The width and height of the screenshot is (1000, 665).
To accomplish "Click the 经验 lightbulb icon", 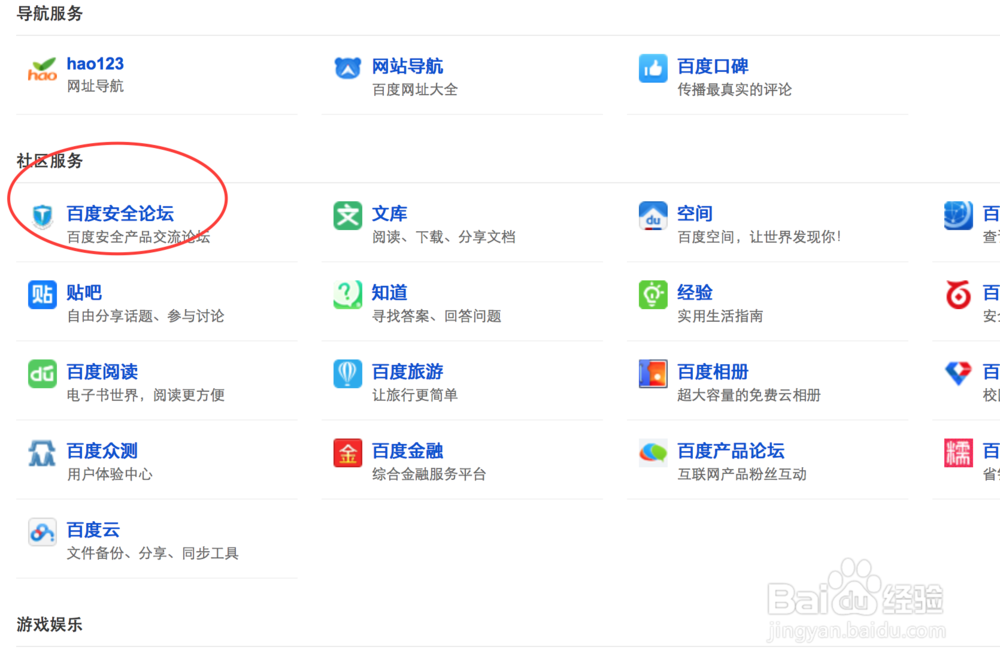I will click(653, 295).
